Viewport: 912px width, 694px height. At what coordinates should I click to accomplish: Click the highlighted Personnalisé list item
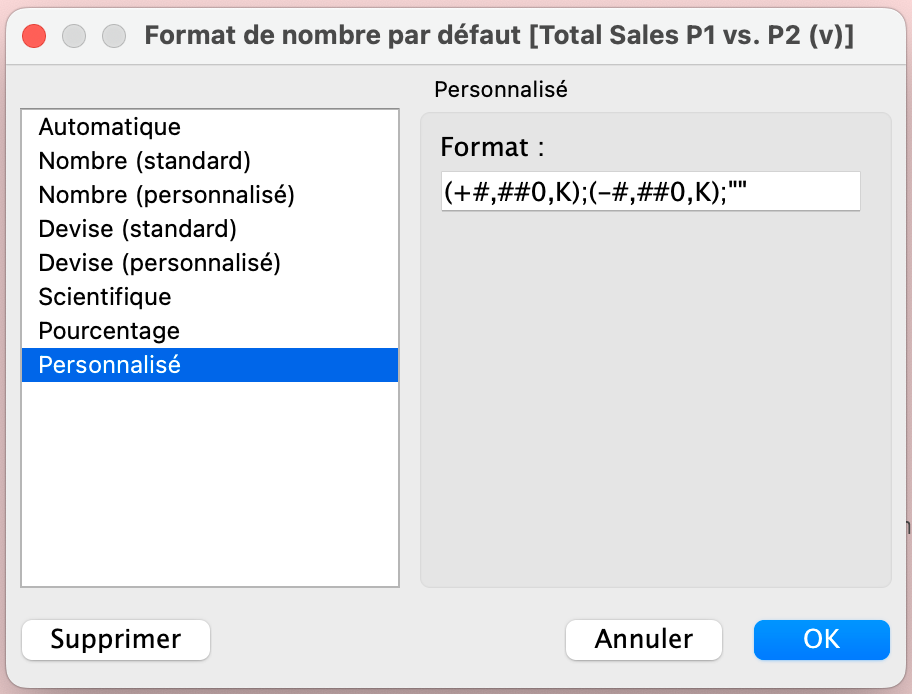209,365
